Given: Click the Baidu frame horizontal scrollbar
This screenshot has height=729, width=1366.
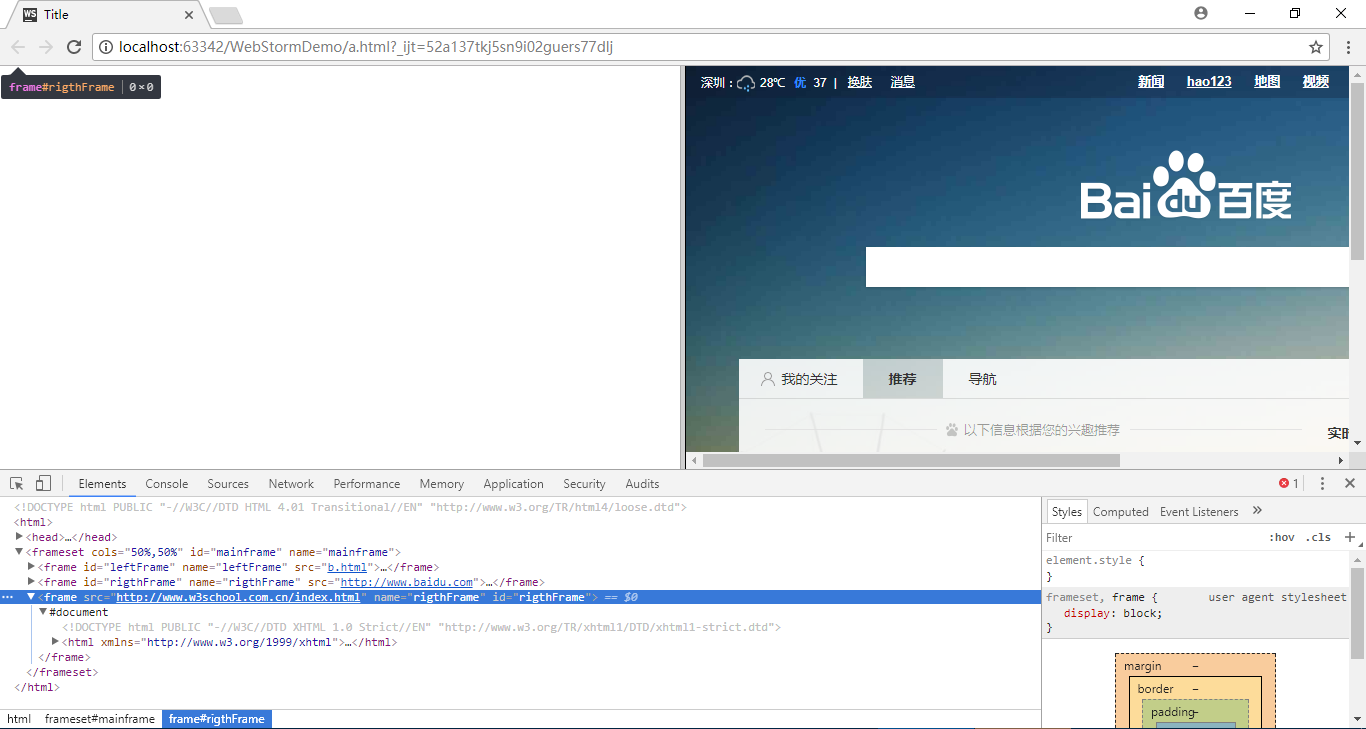Looking at the screenshot, I should click(911, 460).
